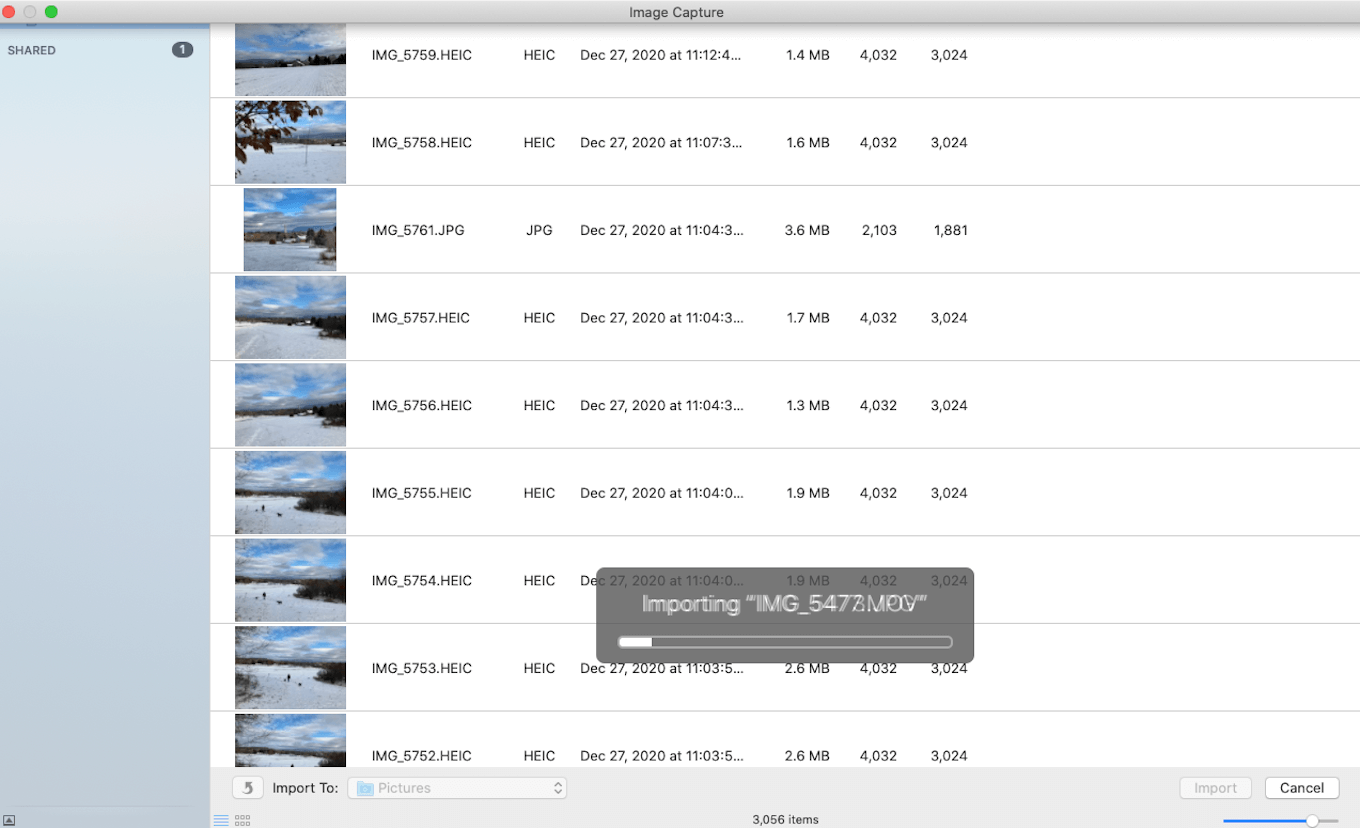
Task: Click 1.9 MB size in IMG_5755 row
Action: pos(807,493)
